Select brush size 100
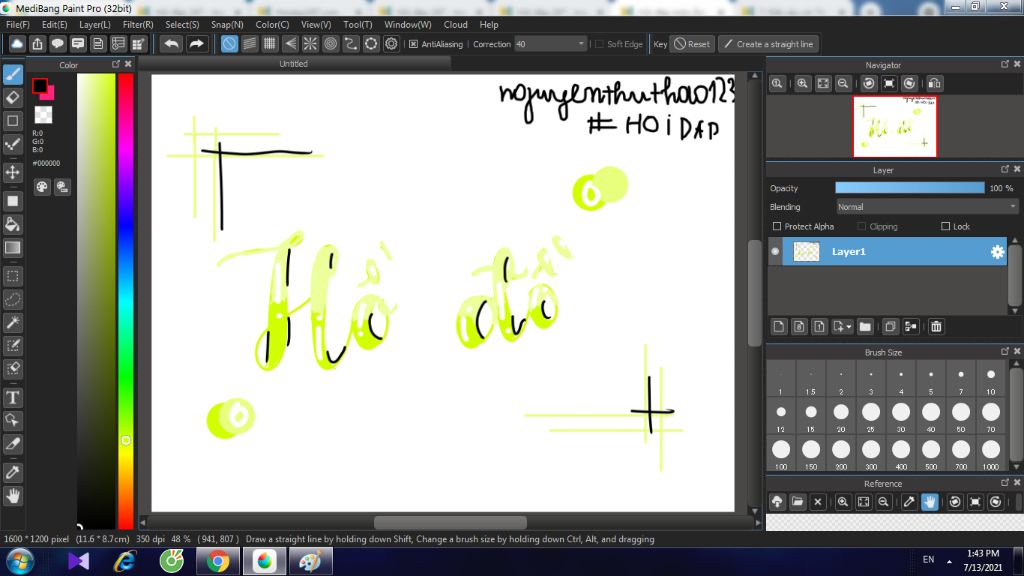The width and height of the screenshot is (1024, 576). (781, 453)
